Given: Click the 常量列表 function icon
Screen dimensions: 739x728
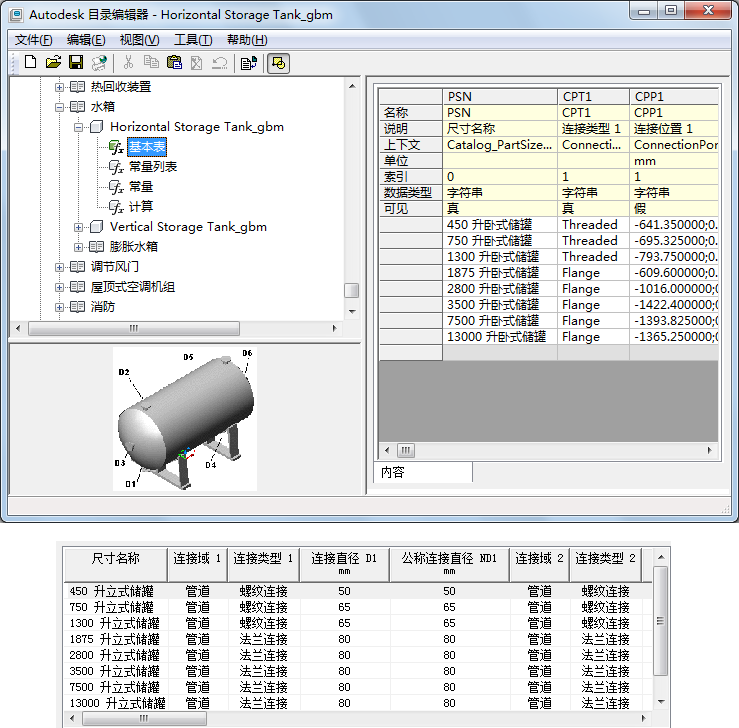Looking at the screenshot, I should (x=116, y=167).
